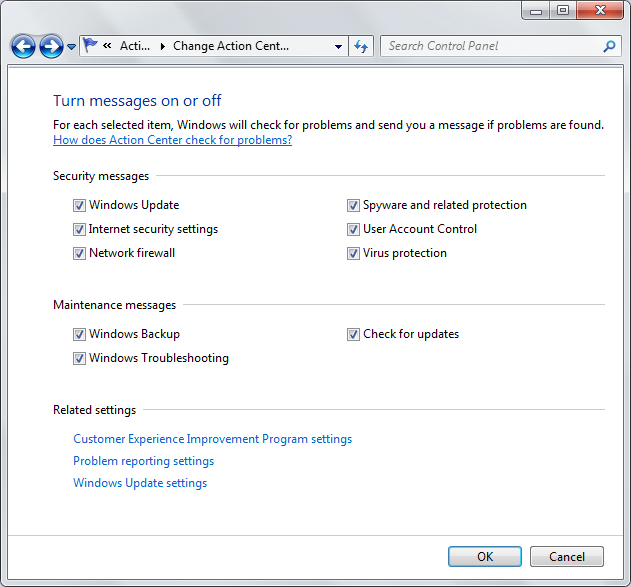
Task: Open Problem reporting settings
Action: click(x=144, y=461)
